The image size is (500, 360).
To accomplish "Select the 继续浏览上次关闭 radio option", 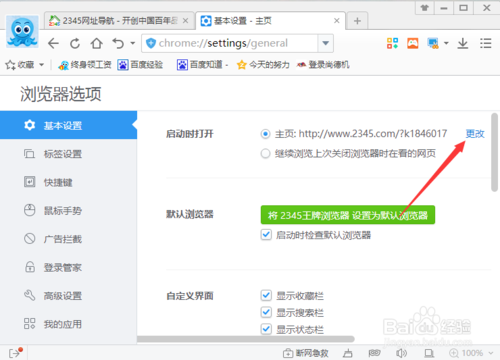I will (x=265, y=154).
